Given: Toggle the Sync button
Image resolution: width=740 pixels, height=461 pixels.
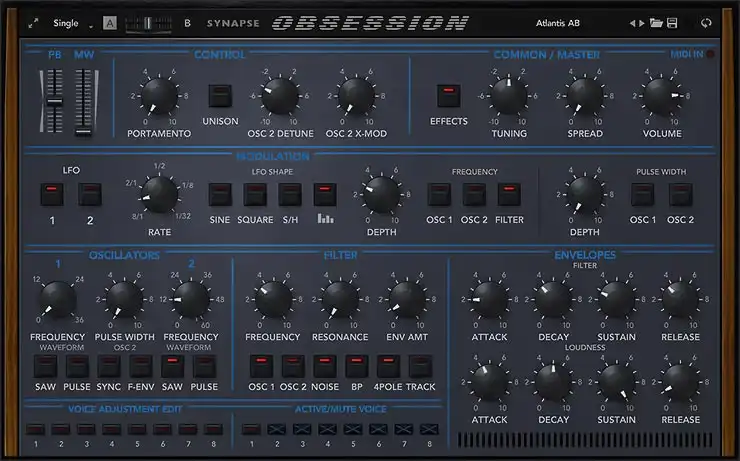Looking at the screenshot, I should [109, 366].
